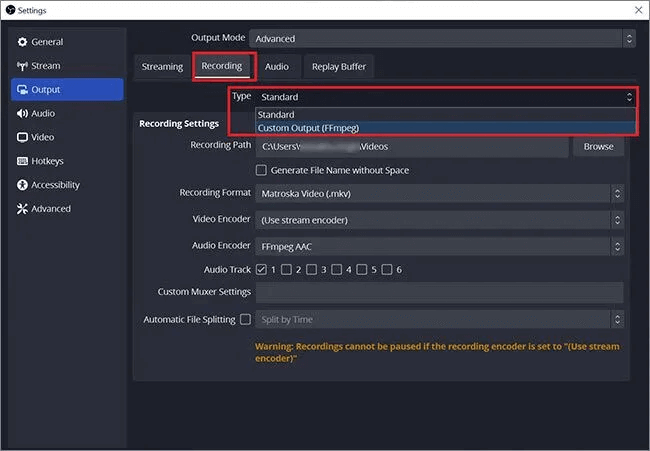Open the Stream settings section

pyautogui.click(x=67, y=66)
